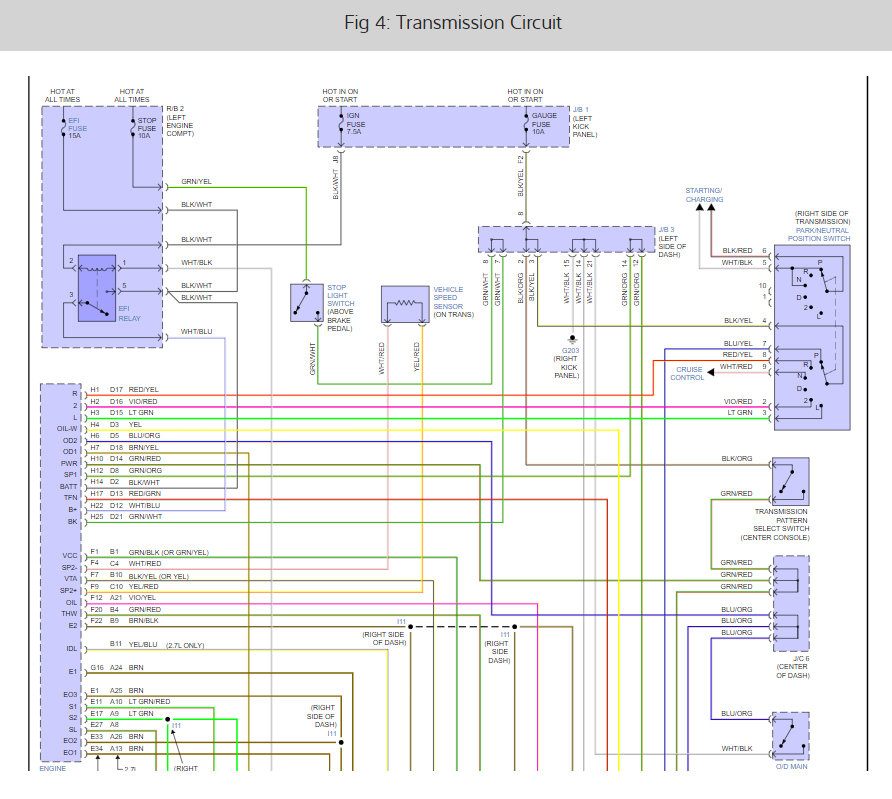Click the VEHICLE SPEED SENSOR blue label
Image resolution: width=892 pixels, height=799 pixels.
[x=448, y=297]
